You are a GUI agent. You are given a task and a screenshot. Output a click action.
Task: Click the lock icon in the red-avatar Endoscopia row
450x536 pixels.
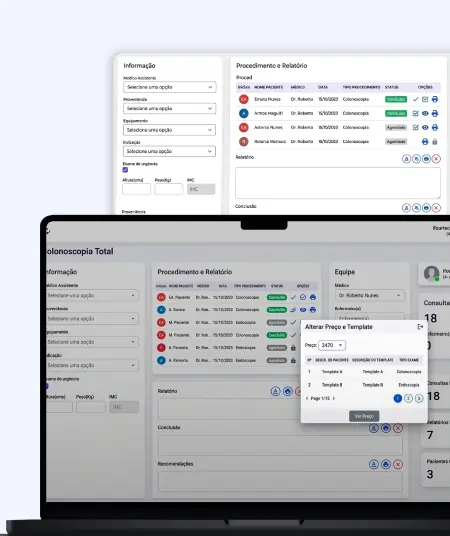(293, 348)
